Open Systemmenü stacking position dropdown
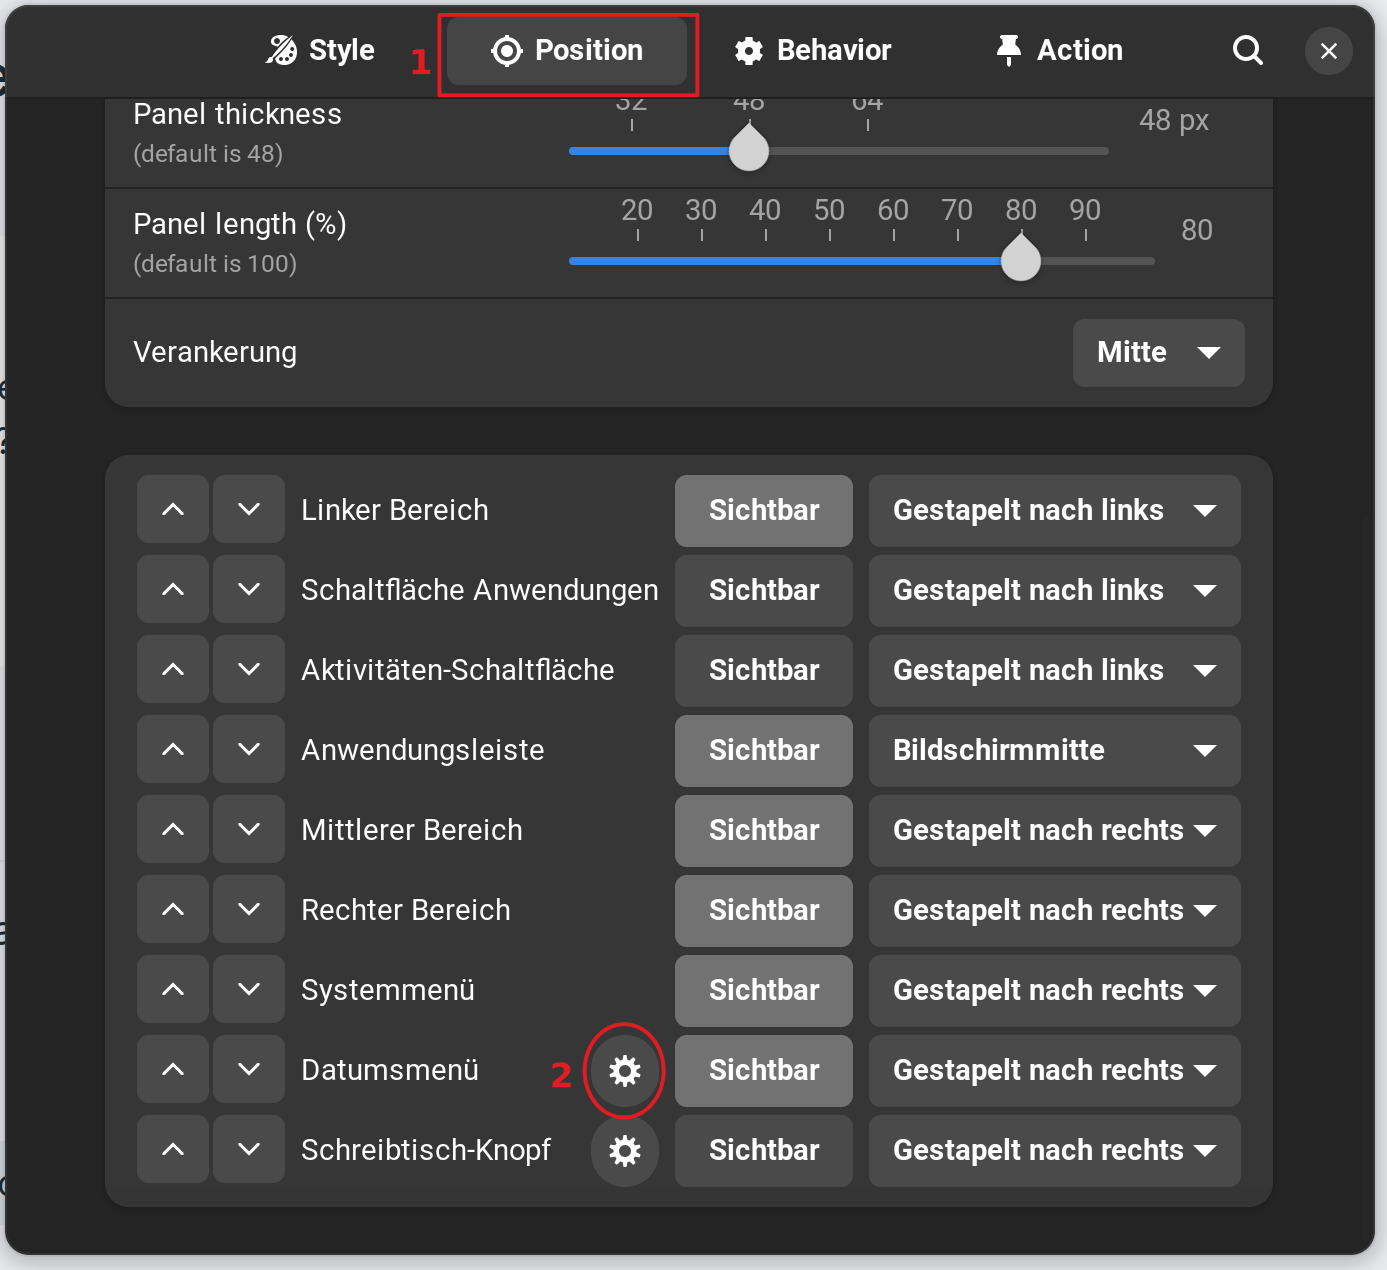The width and height of the screenshot is (1387, 1270). 1054,990
